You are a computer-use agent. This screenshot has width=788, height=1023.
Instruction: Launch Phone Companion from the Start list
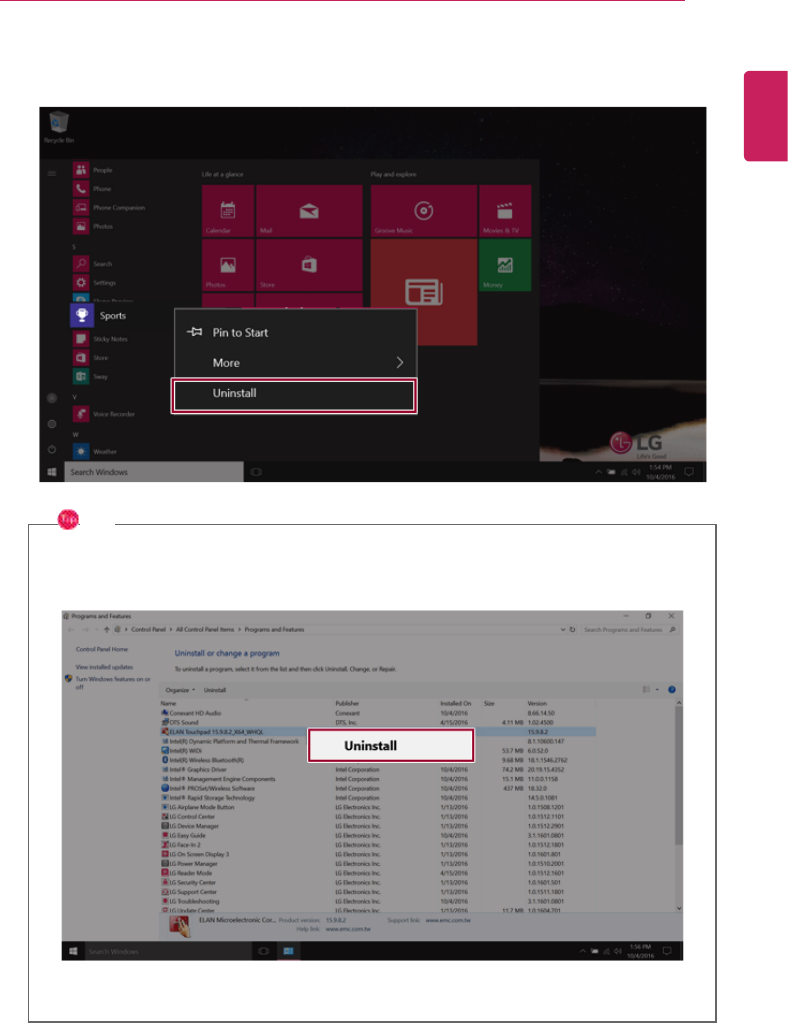[109, 207]
